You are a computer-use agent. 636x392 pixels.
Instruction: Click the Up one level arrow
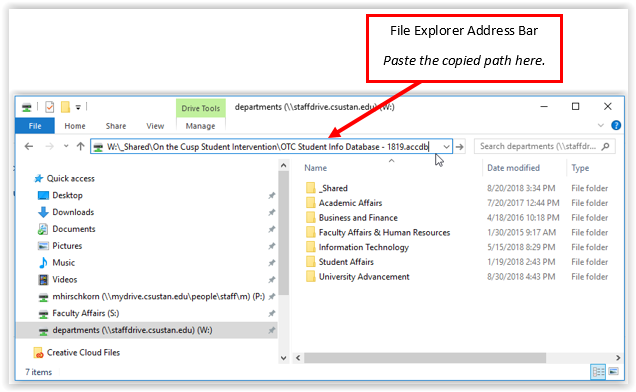(80, 146)
